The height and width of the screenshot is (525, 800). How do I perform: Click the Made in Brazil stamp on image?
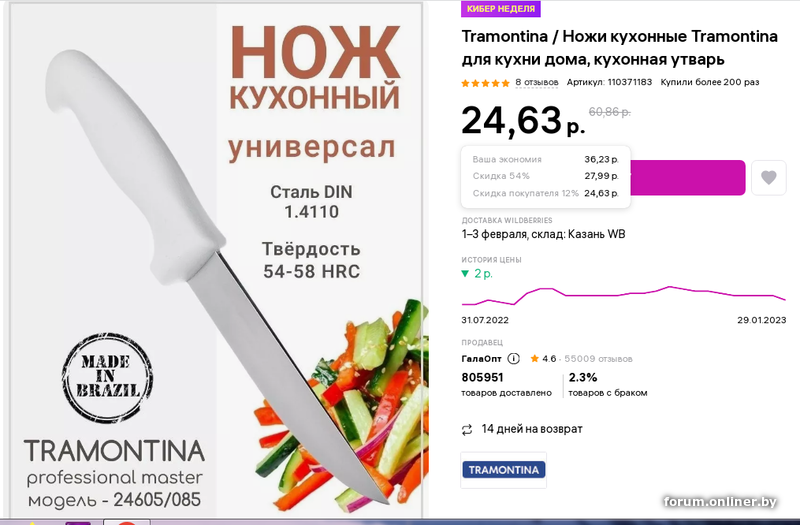[x=107, y=378]
